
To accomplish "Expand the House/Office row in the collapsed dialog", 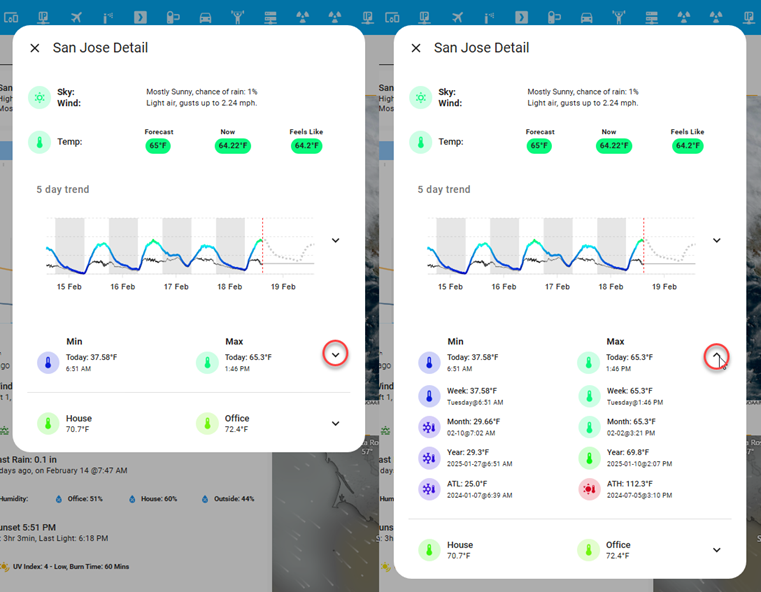I will [335, 424].
